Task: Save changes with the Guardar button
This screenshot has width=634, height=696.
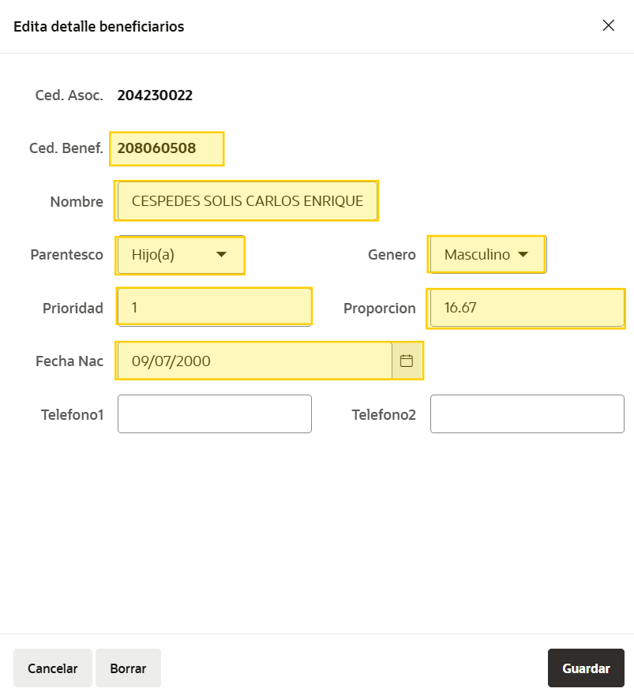Action: (x=586, y=668)
